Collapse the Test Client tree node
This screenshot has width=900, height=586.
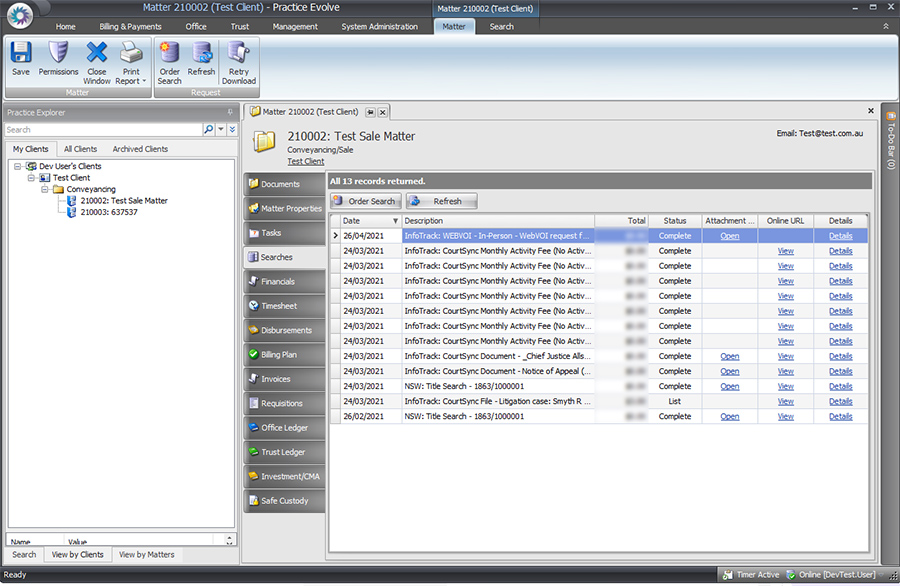tap(32, 178)
